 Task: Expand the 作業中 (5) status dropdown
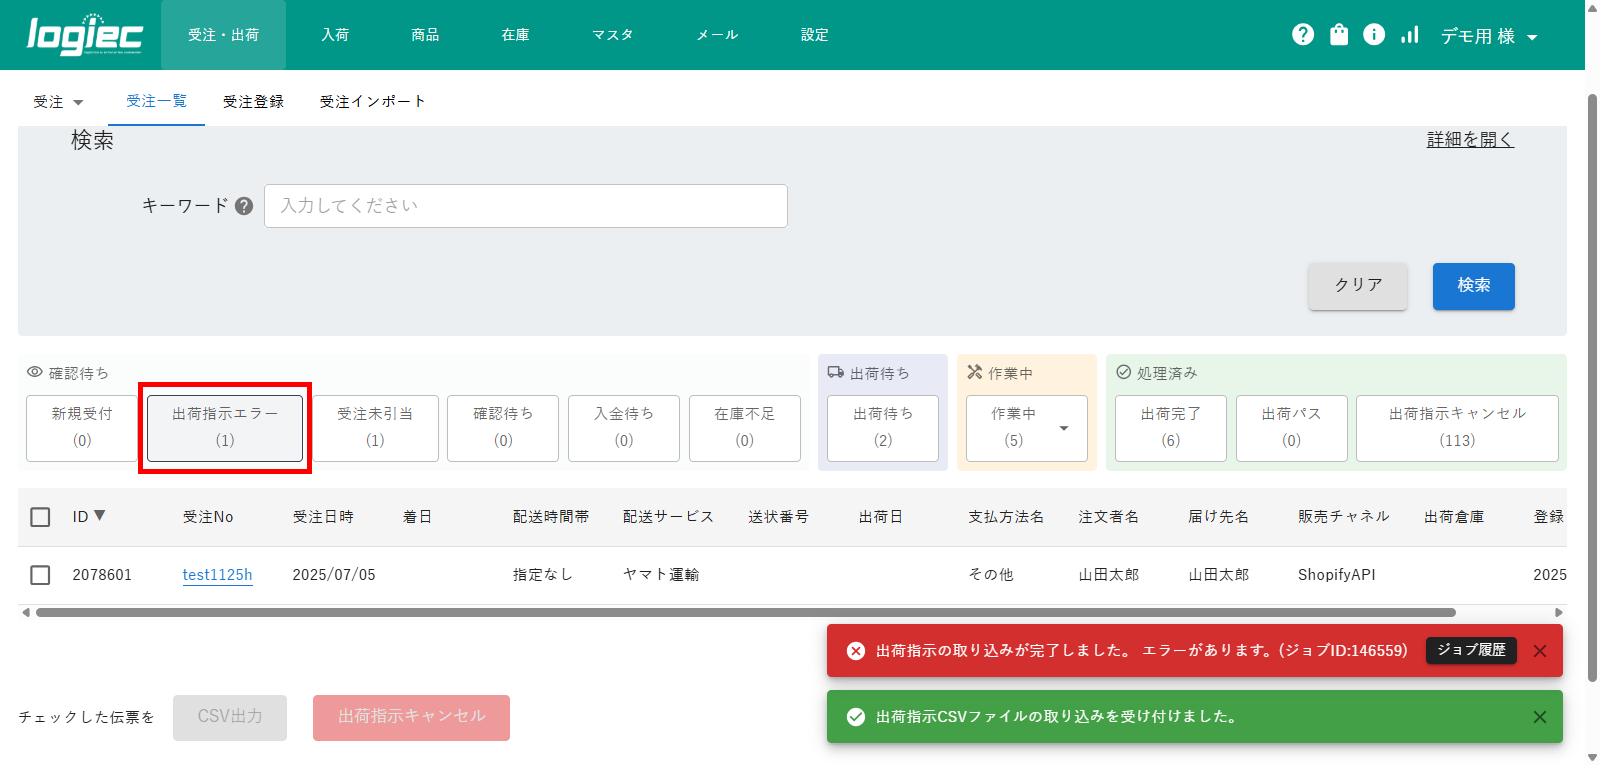(x=1064, y=428)
